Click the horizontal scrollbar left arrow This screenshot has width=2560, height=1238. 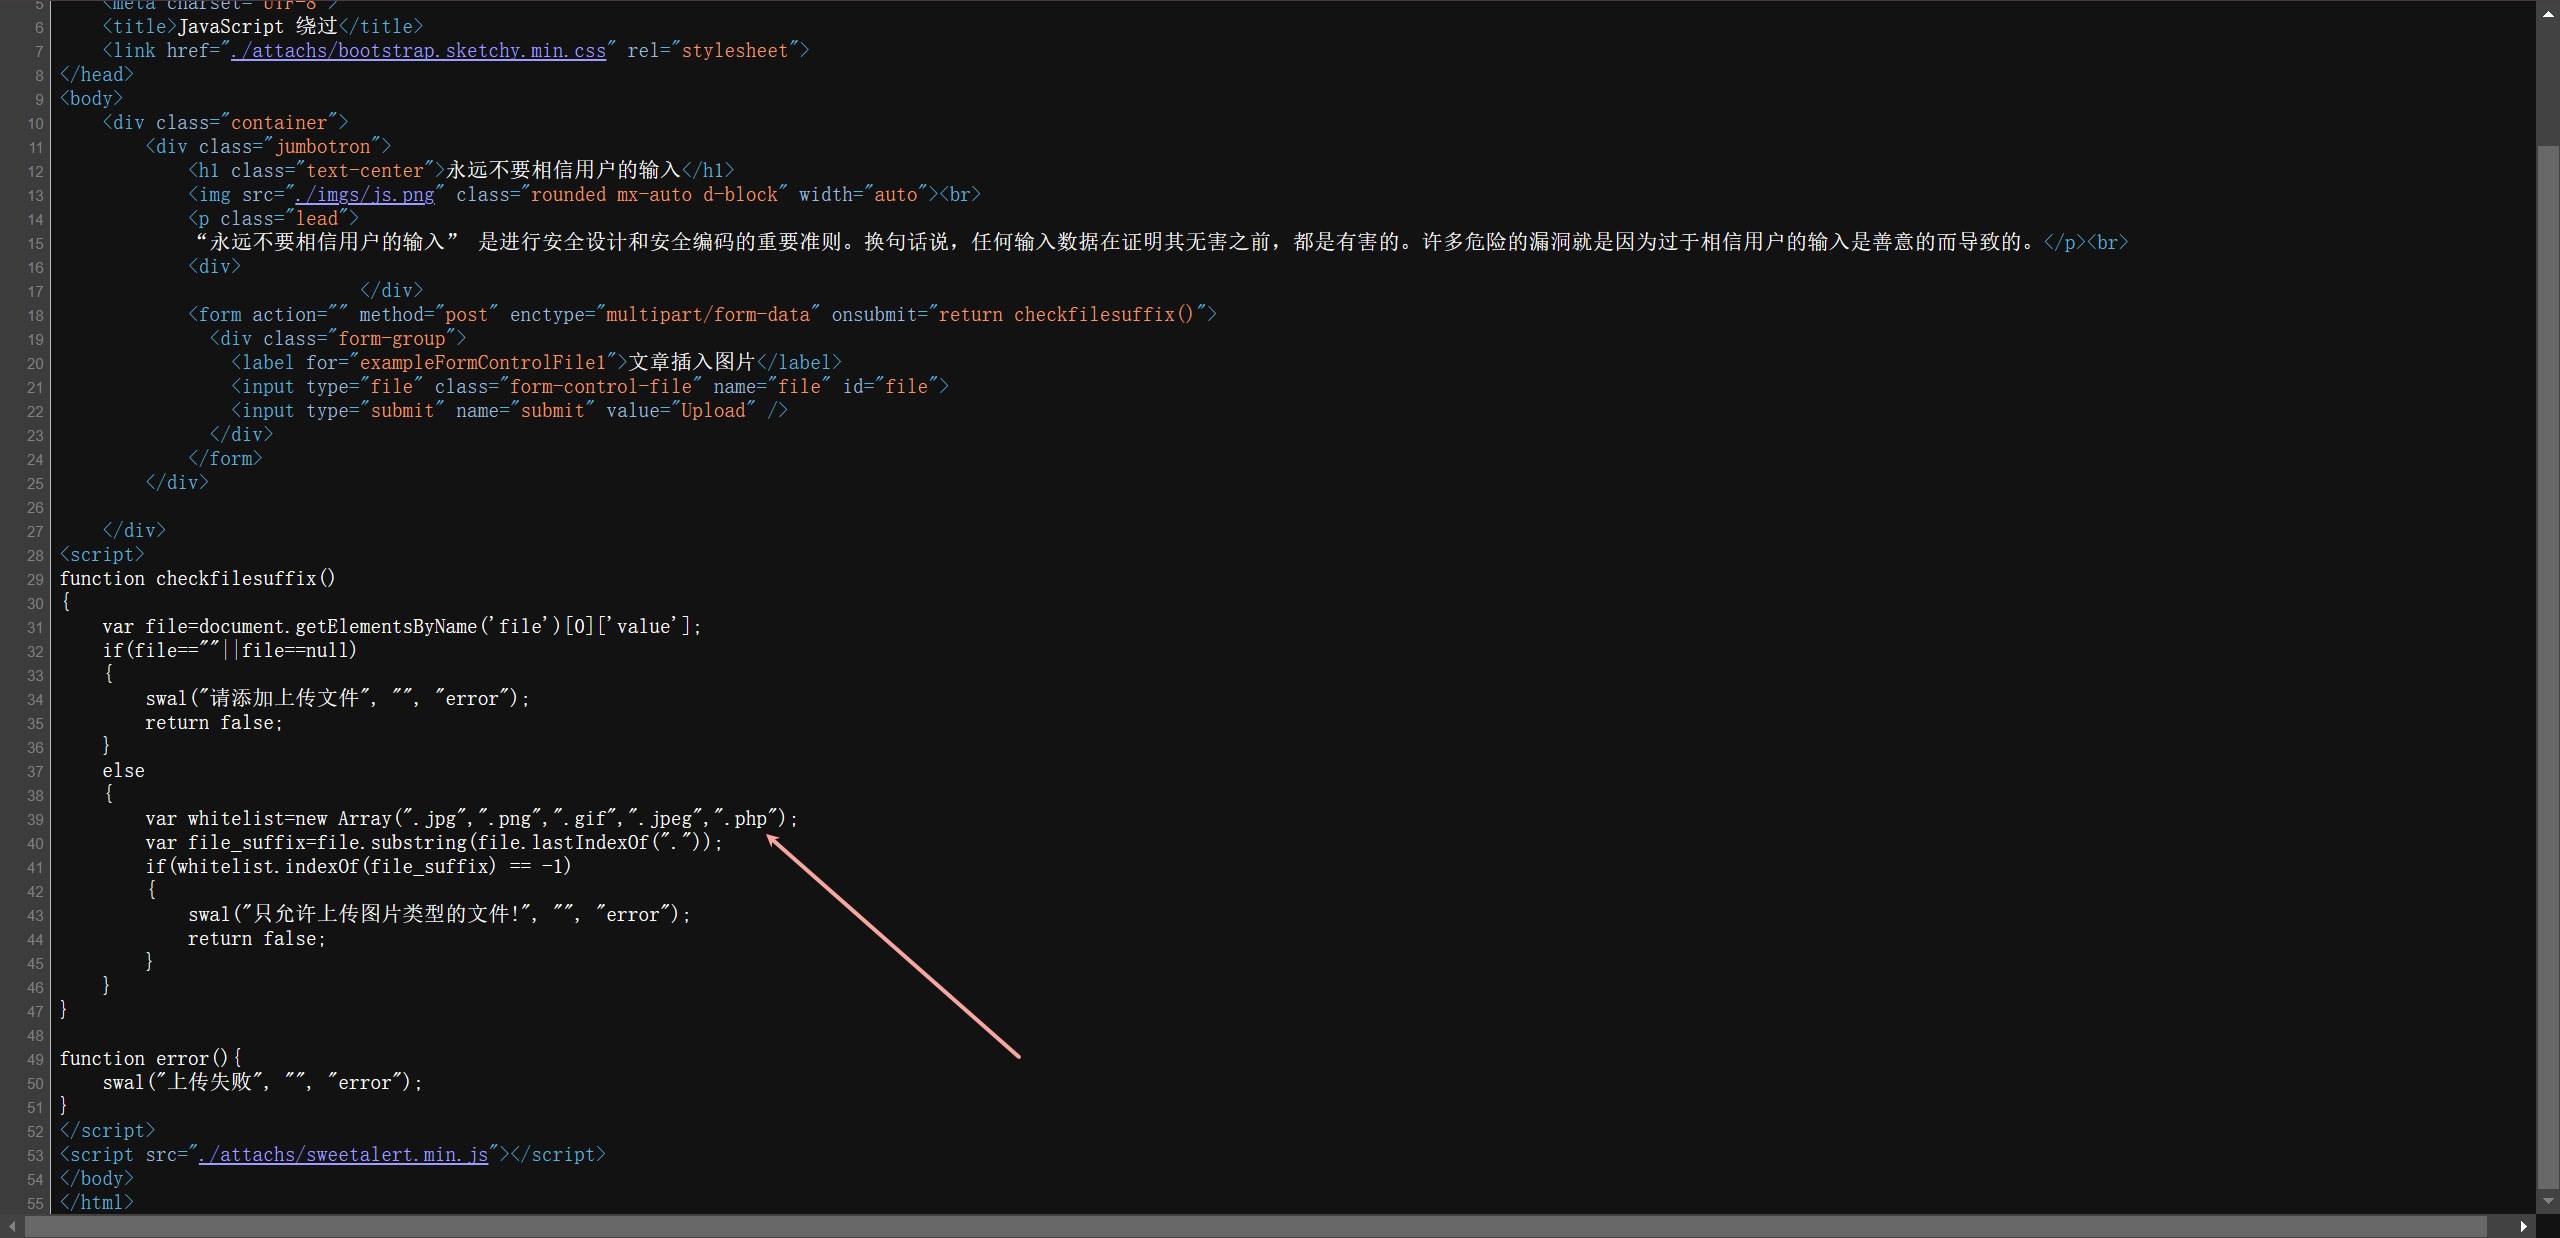pos(12,1226)
